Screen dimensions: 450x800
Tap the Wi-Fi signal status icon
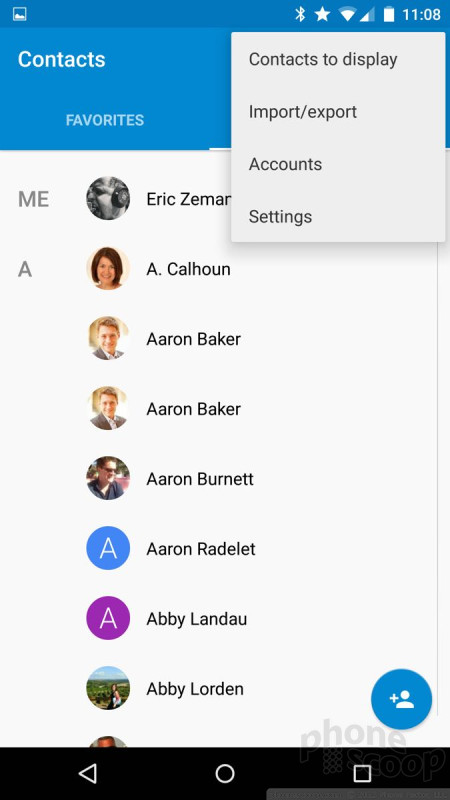(347, 14)
